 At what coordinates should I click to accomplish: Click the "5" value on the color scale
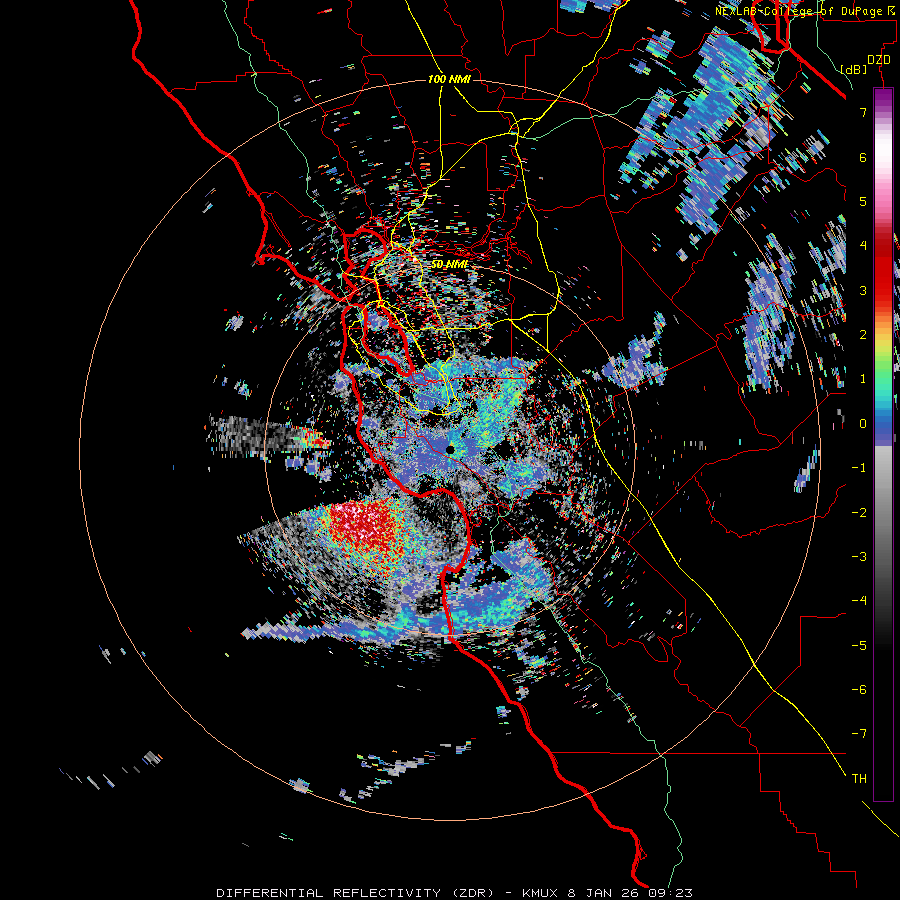(x=863, y=201)
